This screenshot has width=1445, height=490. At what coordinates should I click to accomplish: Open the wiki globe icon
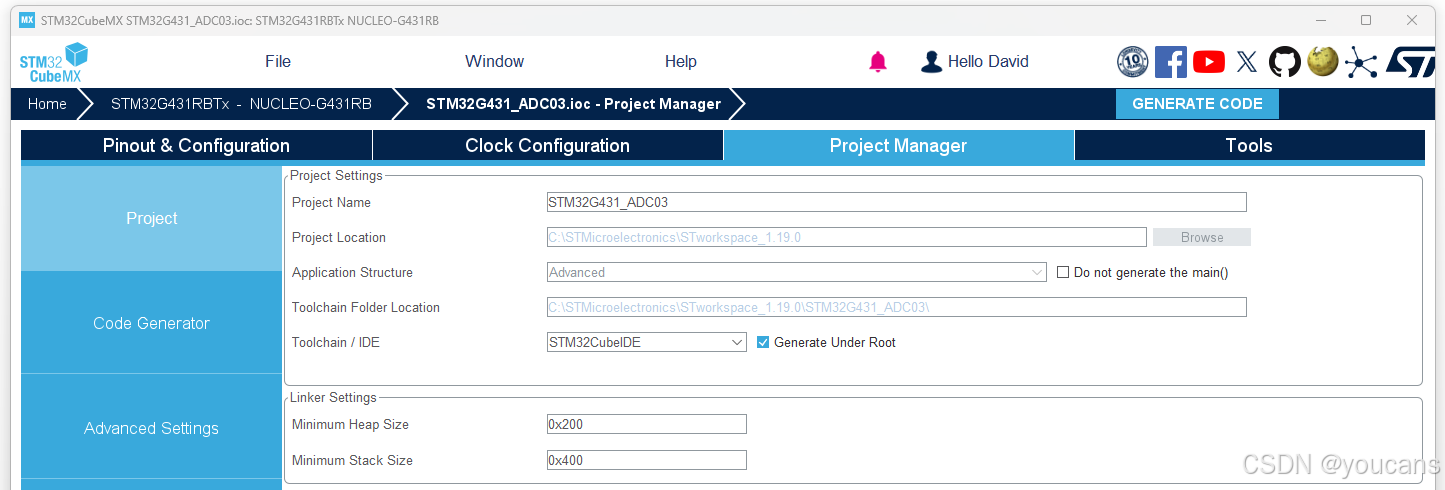pos(1323,62)
